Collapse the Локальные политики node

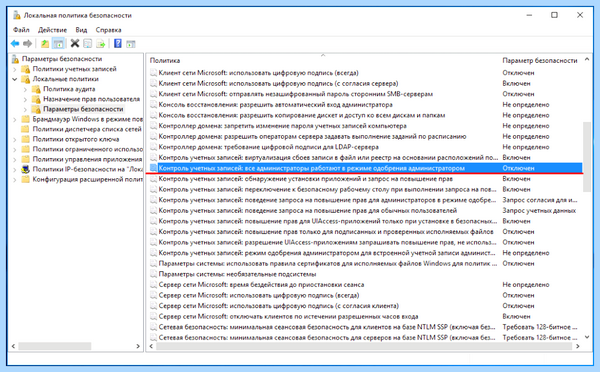(x=15, y=79)
